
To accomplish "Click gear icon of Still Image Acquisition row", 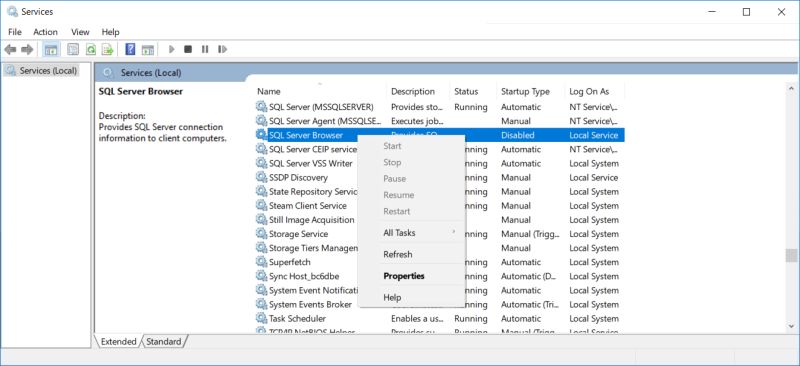I will [x=261, y=219].
